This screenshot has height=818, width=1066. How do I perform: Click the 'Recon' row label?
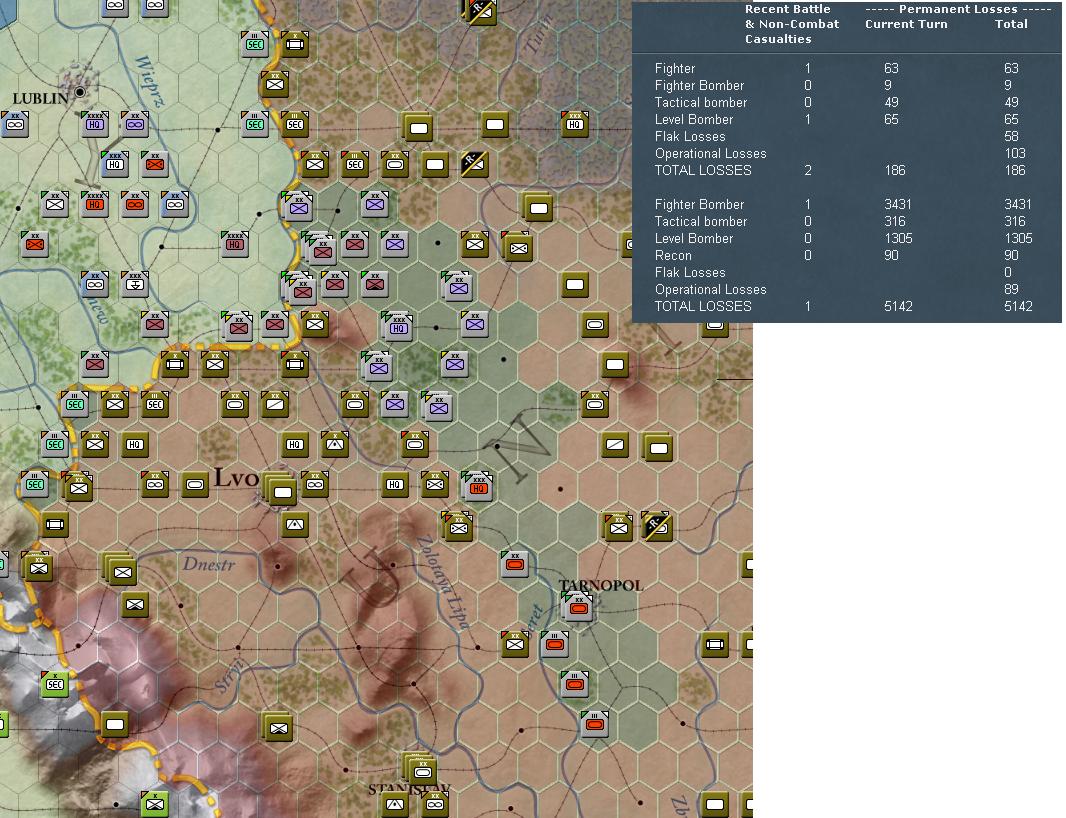tap(673, 255)
